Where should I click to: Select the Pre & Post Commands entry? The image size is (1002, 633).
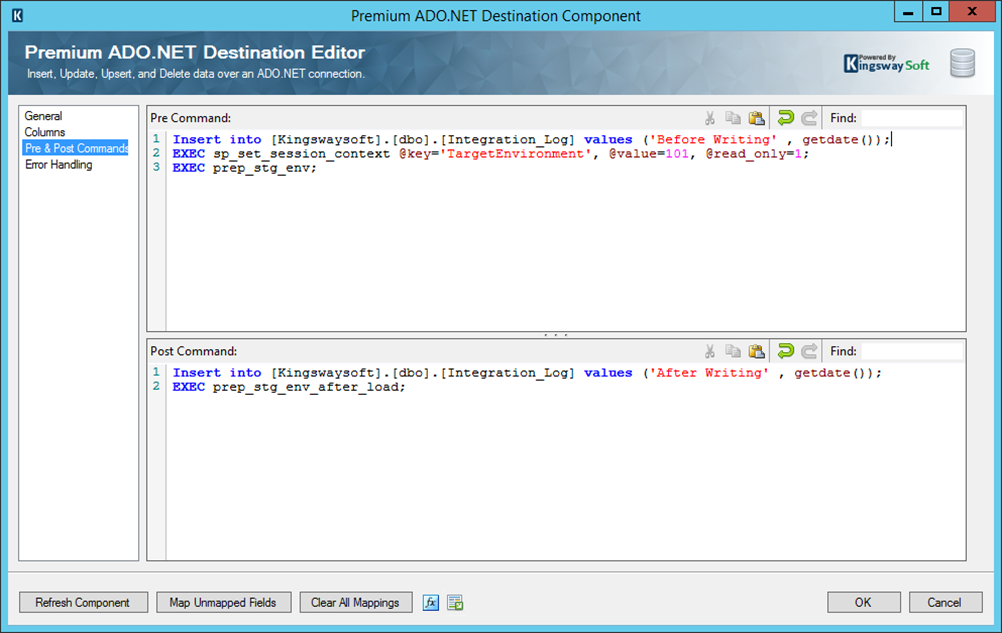[x=76, y=148]
